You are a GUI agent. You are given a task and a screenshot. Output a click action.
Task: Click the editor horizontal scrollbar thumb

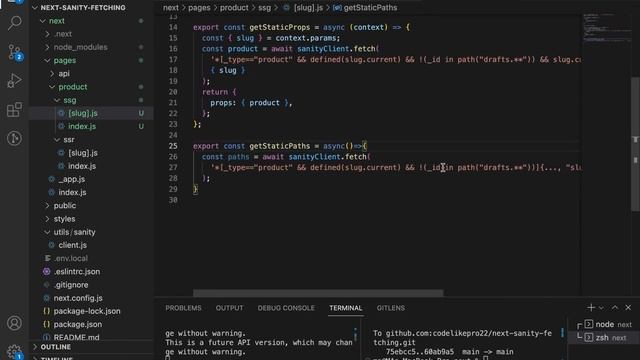[x=318, y=293]
